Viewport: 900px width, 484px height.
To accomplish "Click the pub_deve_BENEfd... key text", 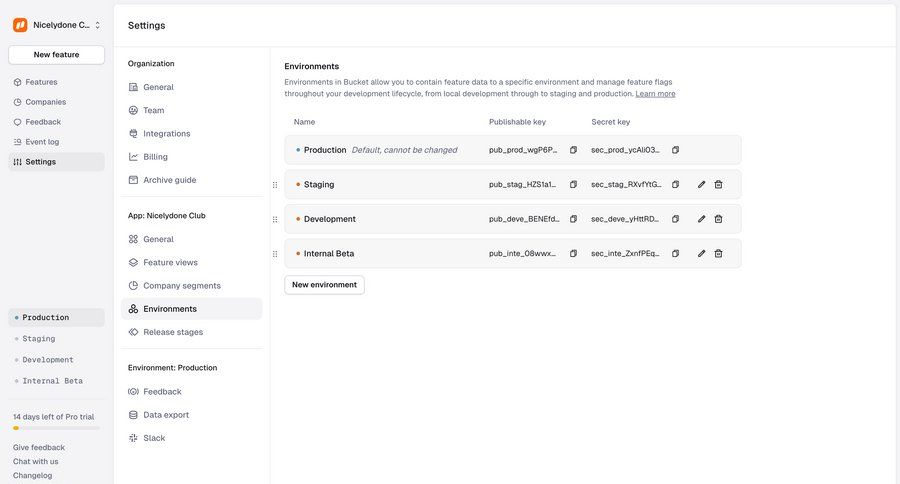I will tap(524, 219).
